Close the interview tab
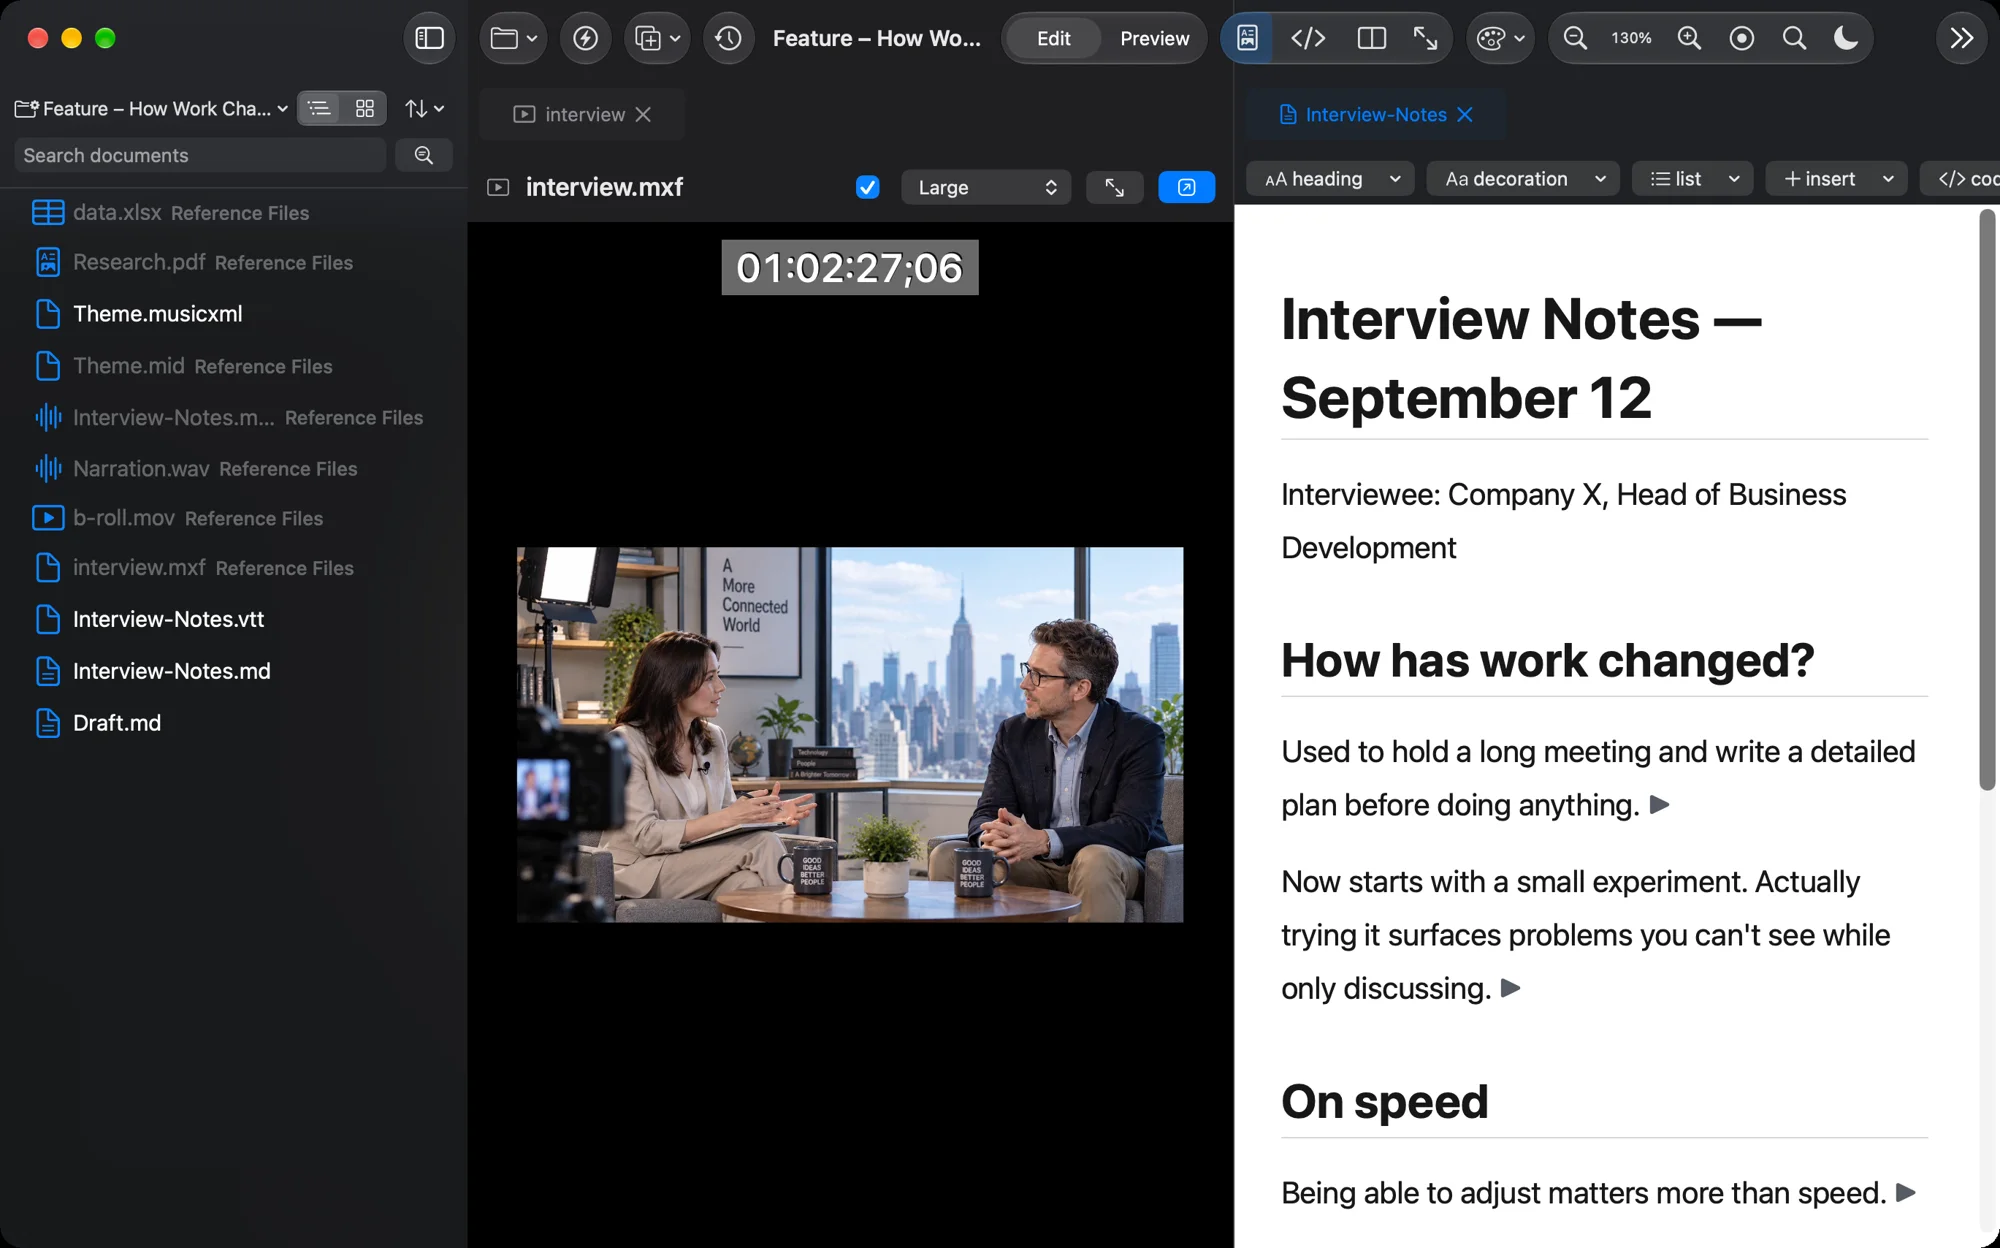Screen dimensions: 2000x1248 pyautogui.click(x=643, y=114)
